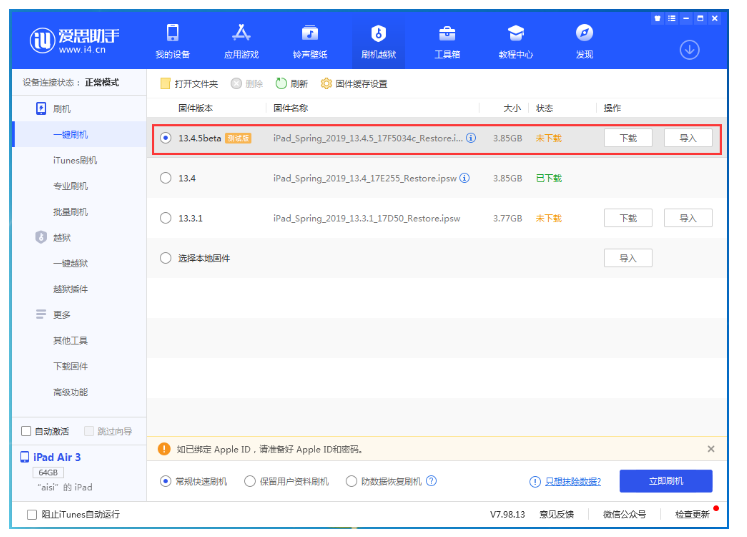Click the 刷机 section phone icon
Image resolution: width=747 pixels, height=537 pixels.
click(41, 109)
